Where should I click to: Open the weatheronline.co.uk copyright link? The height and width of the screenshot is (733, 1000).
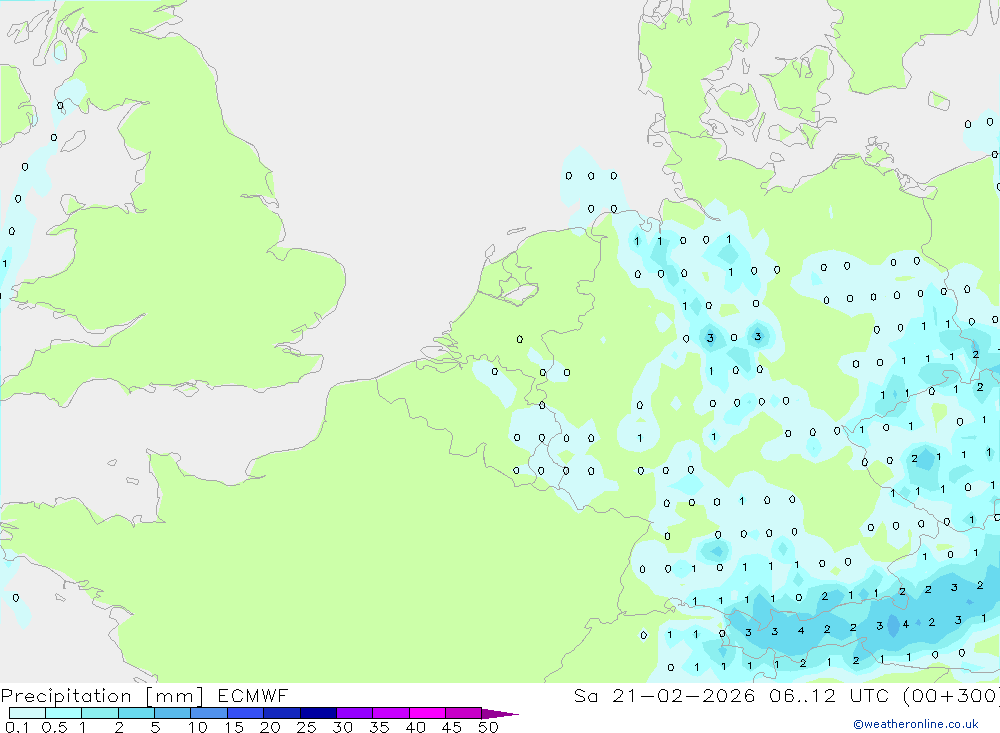point(916,724)
